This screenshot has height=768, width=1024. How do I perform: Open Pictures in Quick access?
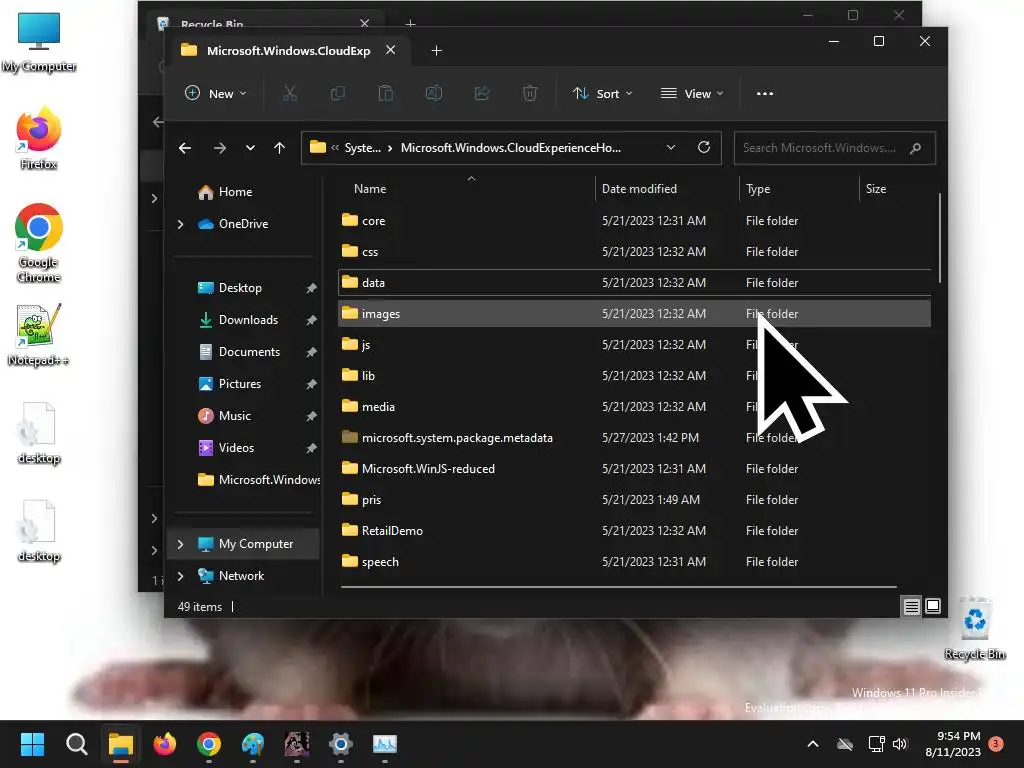click(240, 384)
